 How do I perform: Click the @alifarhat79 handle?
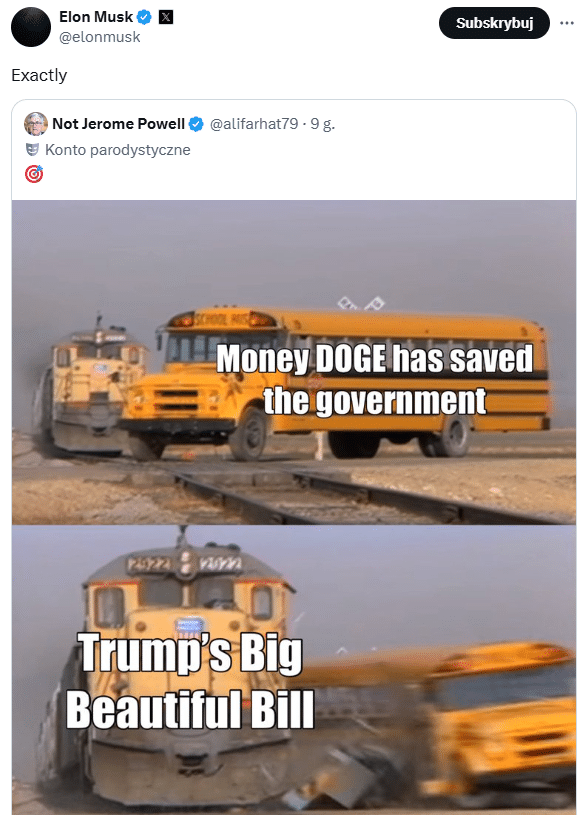click(x=254, y=124)
